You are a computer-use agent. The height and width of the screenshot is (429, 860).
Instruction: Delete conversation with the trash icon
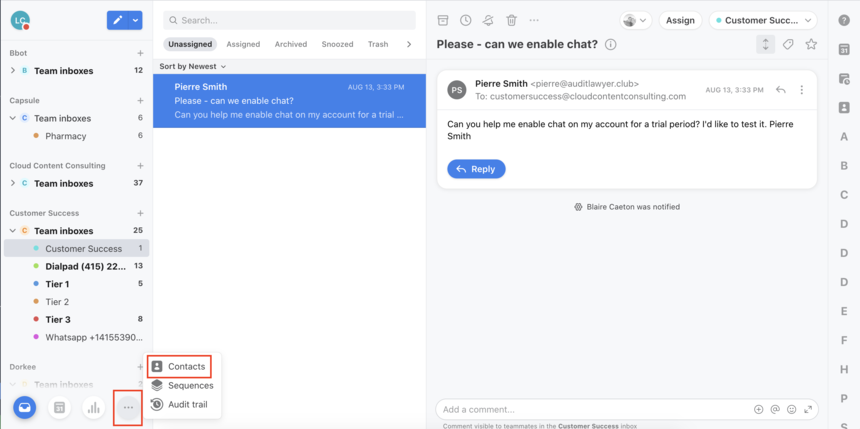(x=512, y=20)
